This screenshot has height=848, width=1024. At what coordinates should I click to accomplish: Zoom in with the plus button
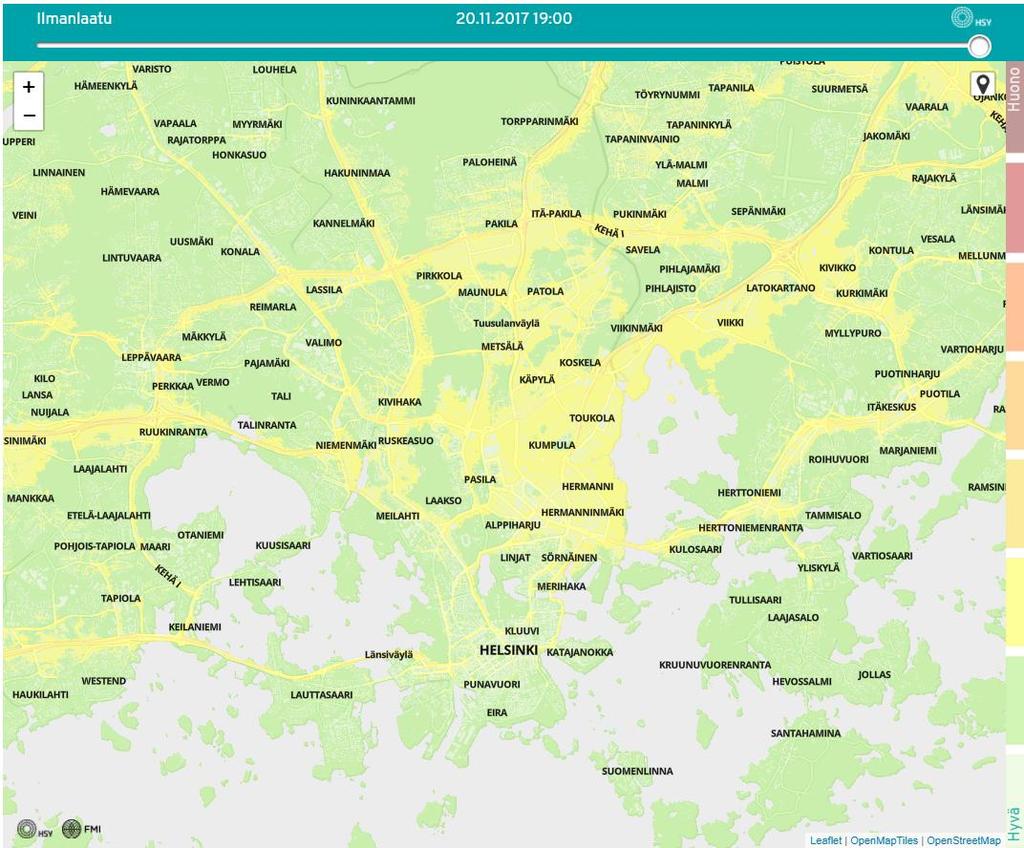29,87
